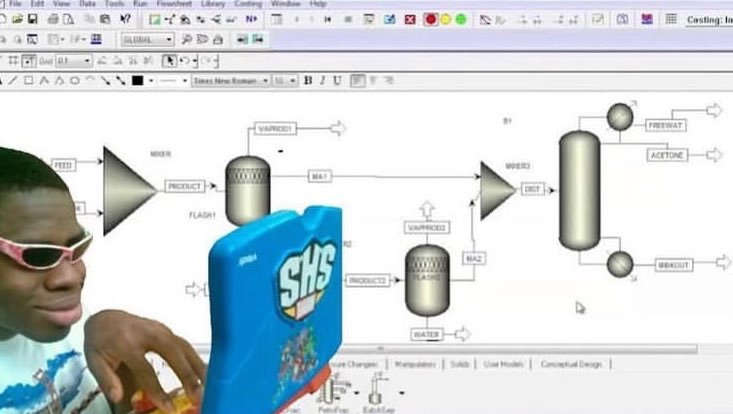Open print preview icon

[x=69, y=19]
